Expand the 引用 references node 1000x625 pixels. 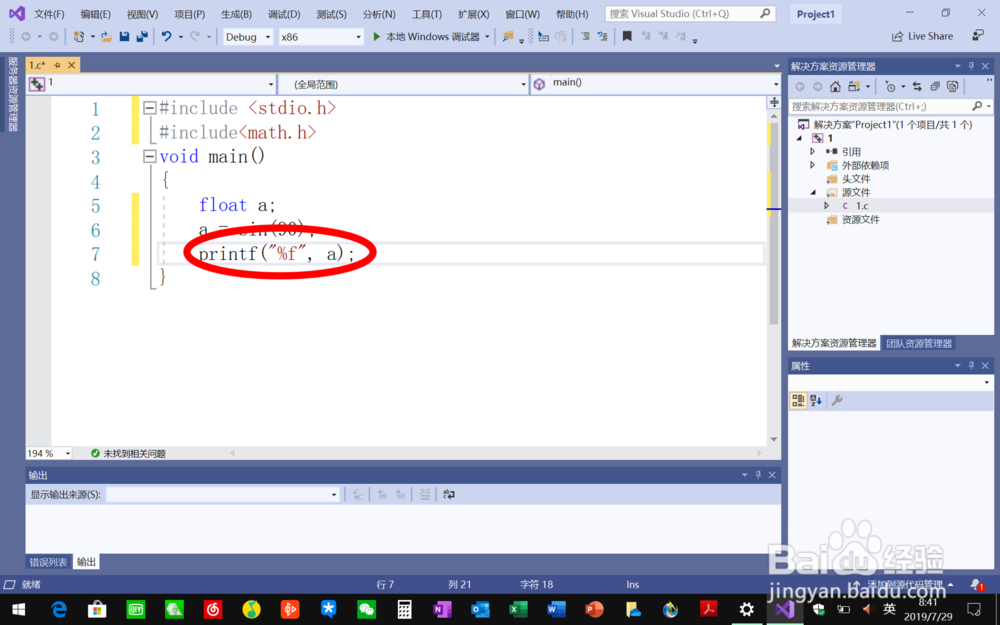[x=812, y=152]
